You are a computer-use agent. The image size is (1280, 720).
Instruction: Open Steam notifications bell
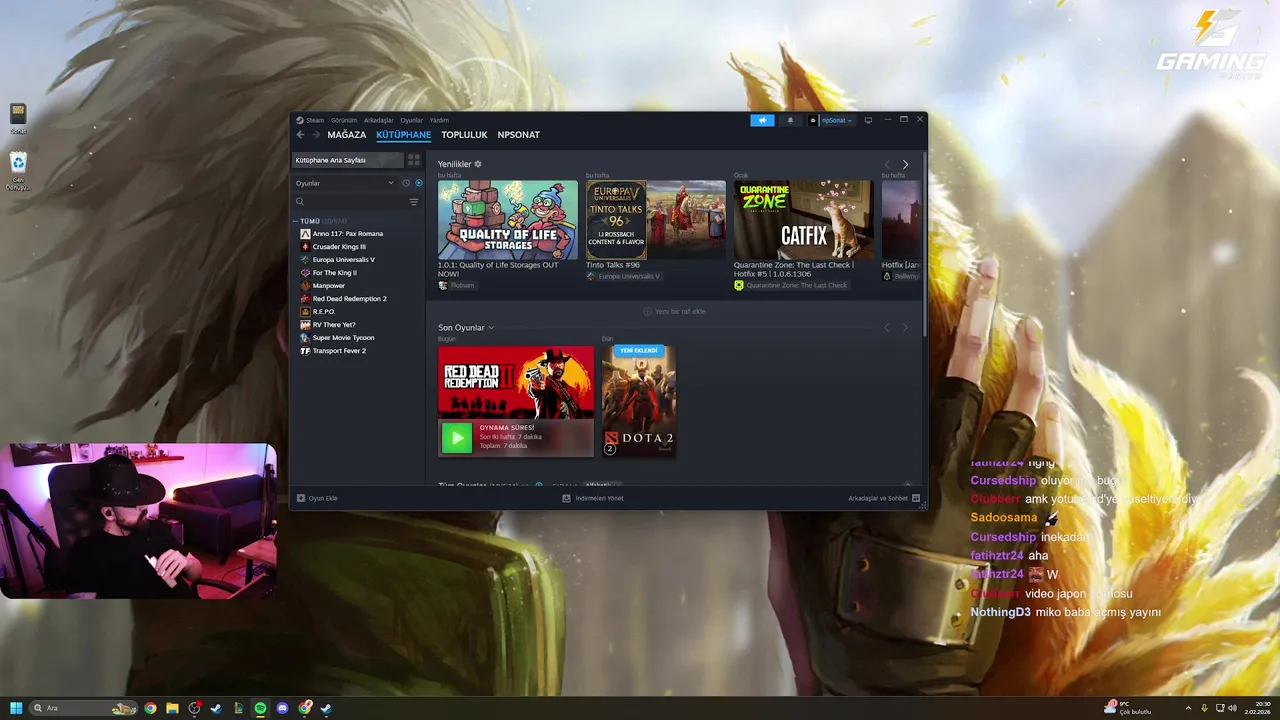pos(790,120)
